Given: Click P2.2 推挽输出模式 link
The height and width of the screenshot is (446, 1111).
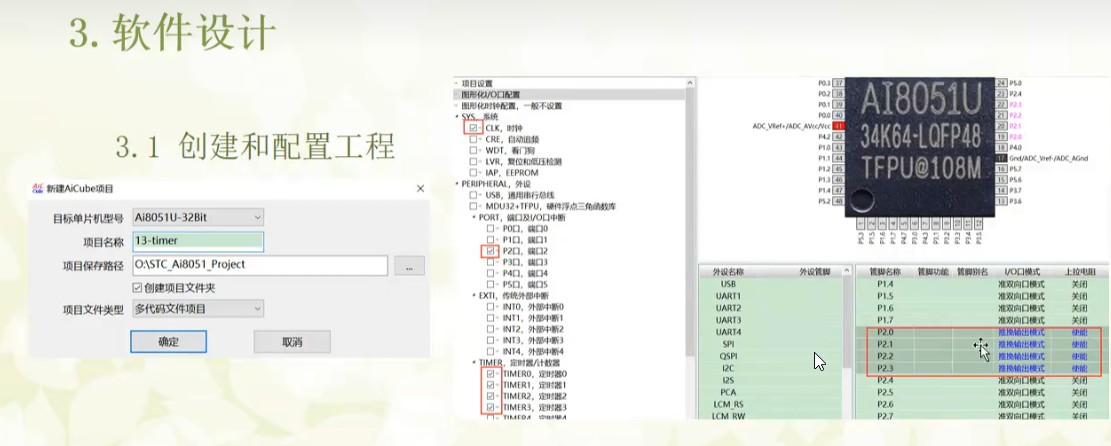Looking at the screenshot, I should coord(1021,356).
